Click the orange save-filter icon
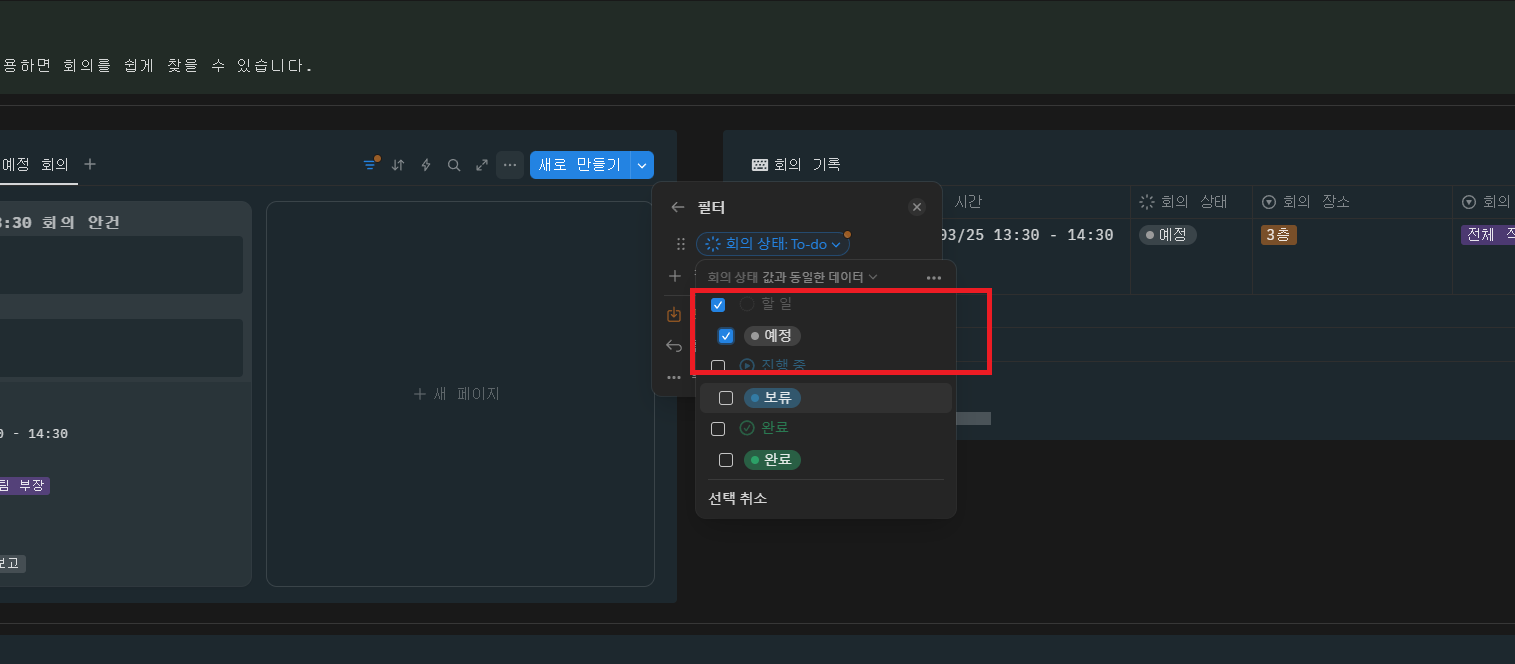 (674, 314)
